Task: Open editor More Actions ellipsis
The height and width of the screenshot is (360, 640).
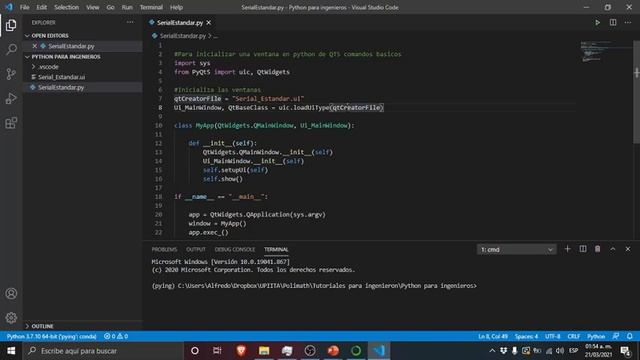Action: pyautogui.click(x=628, y=22)
